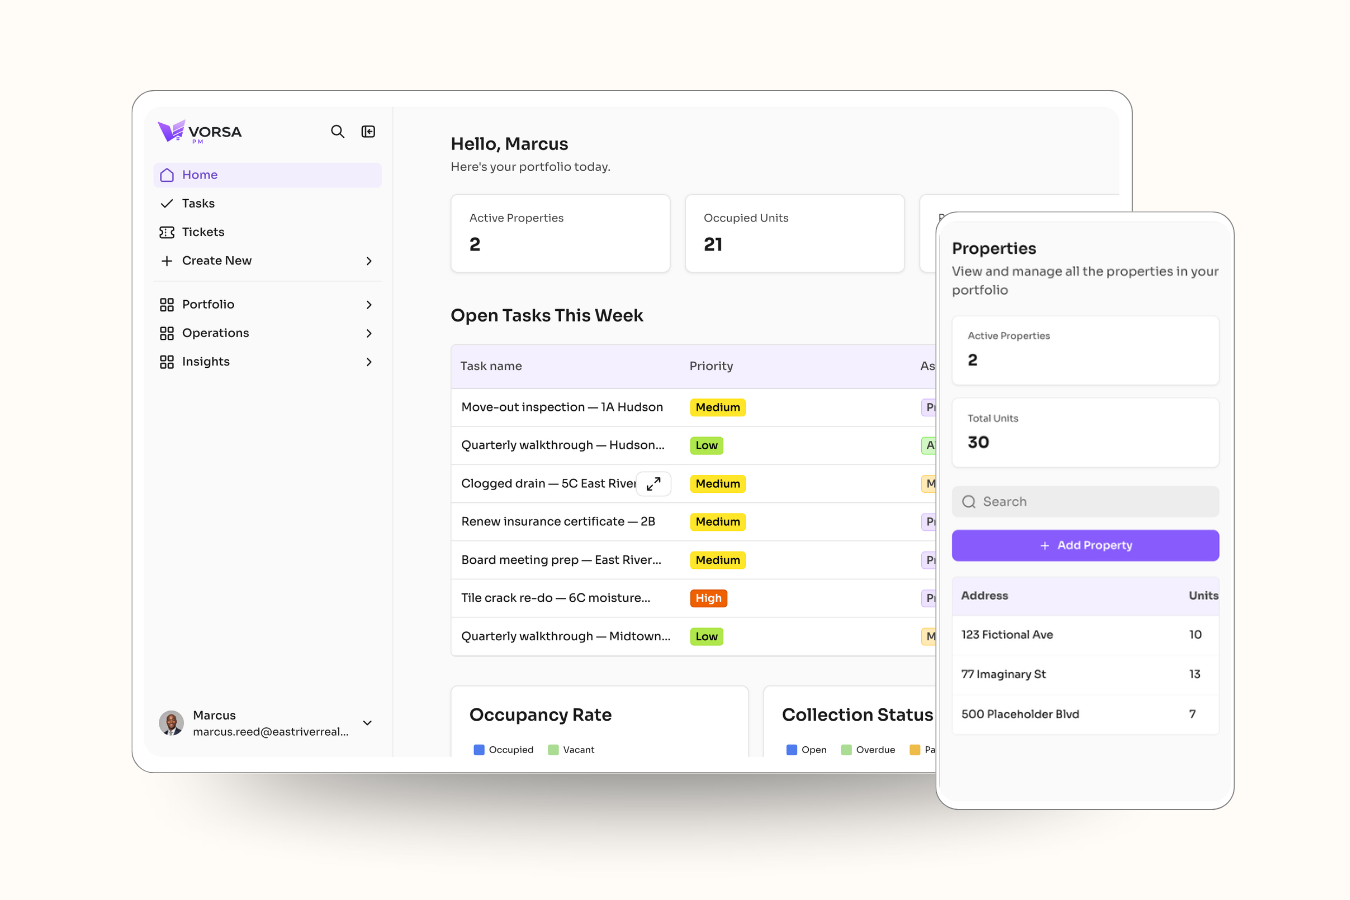Open task Quarterly walkthrough — Hudson...
Viewport: 1350px width, 900px height.
pos(563,446)
